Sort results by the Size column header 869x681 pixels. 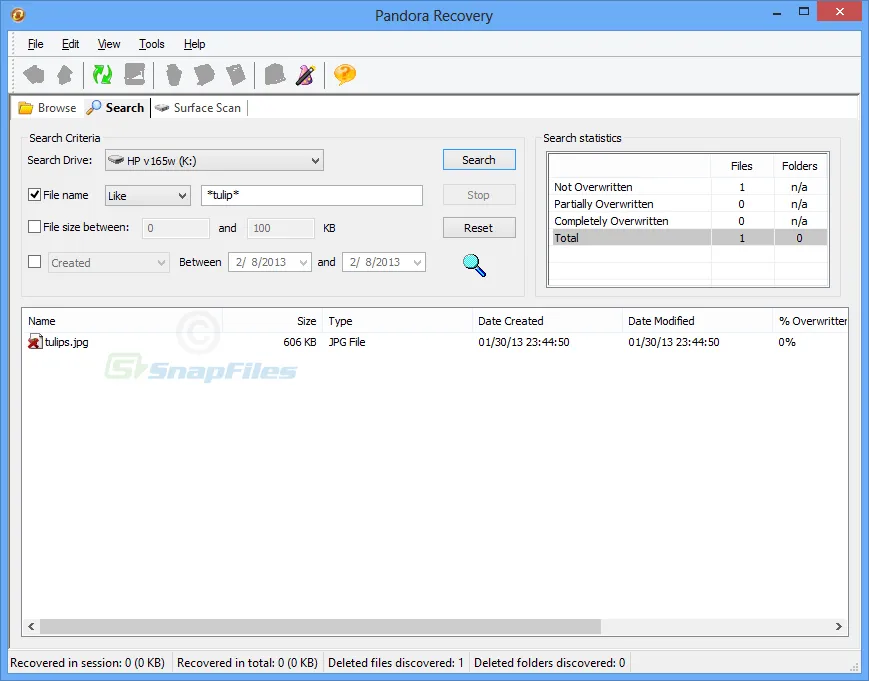[x=272, y=321]
